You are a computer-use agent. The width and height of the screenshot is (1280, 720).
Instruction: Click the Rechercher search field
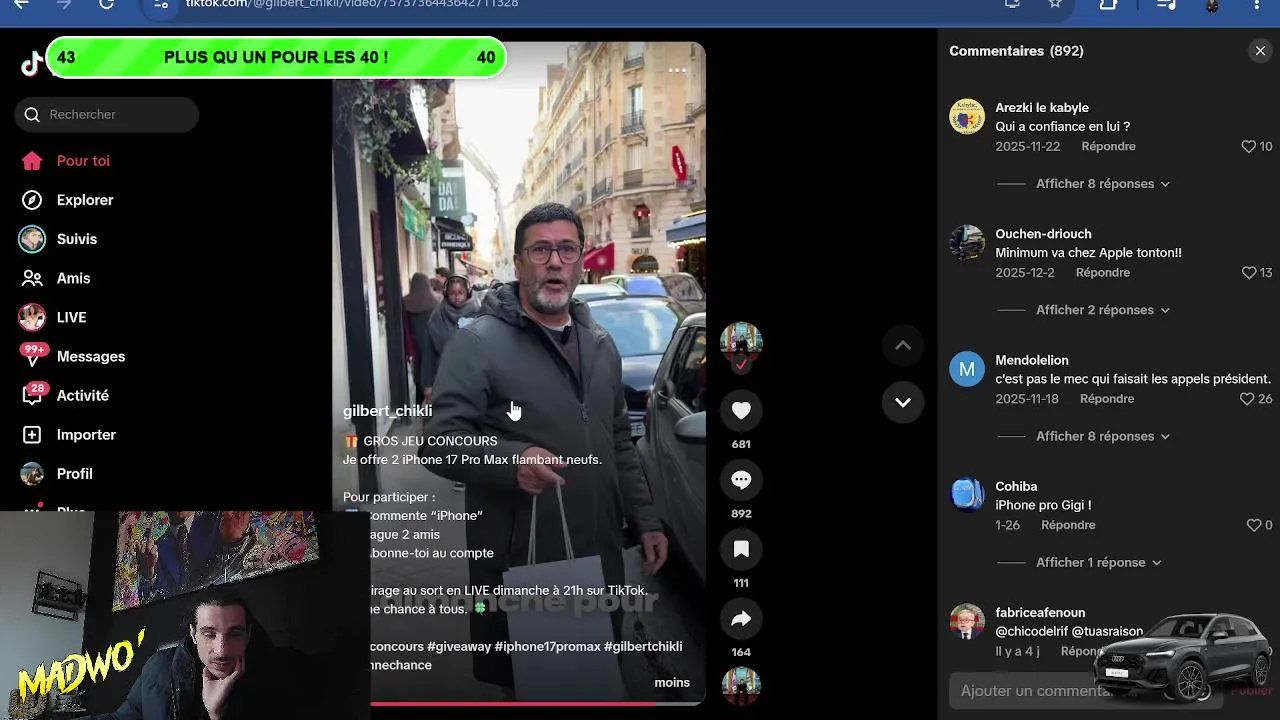coord(107,114)
